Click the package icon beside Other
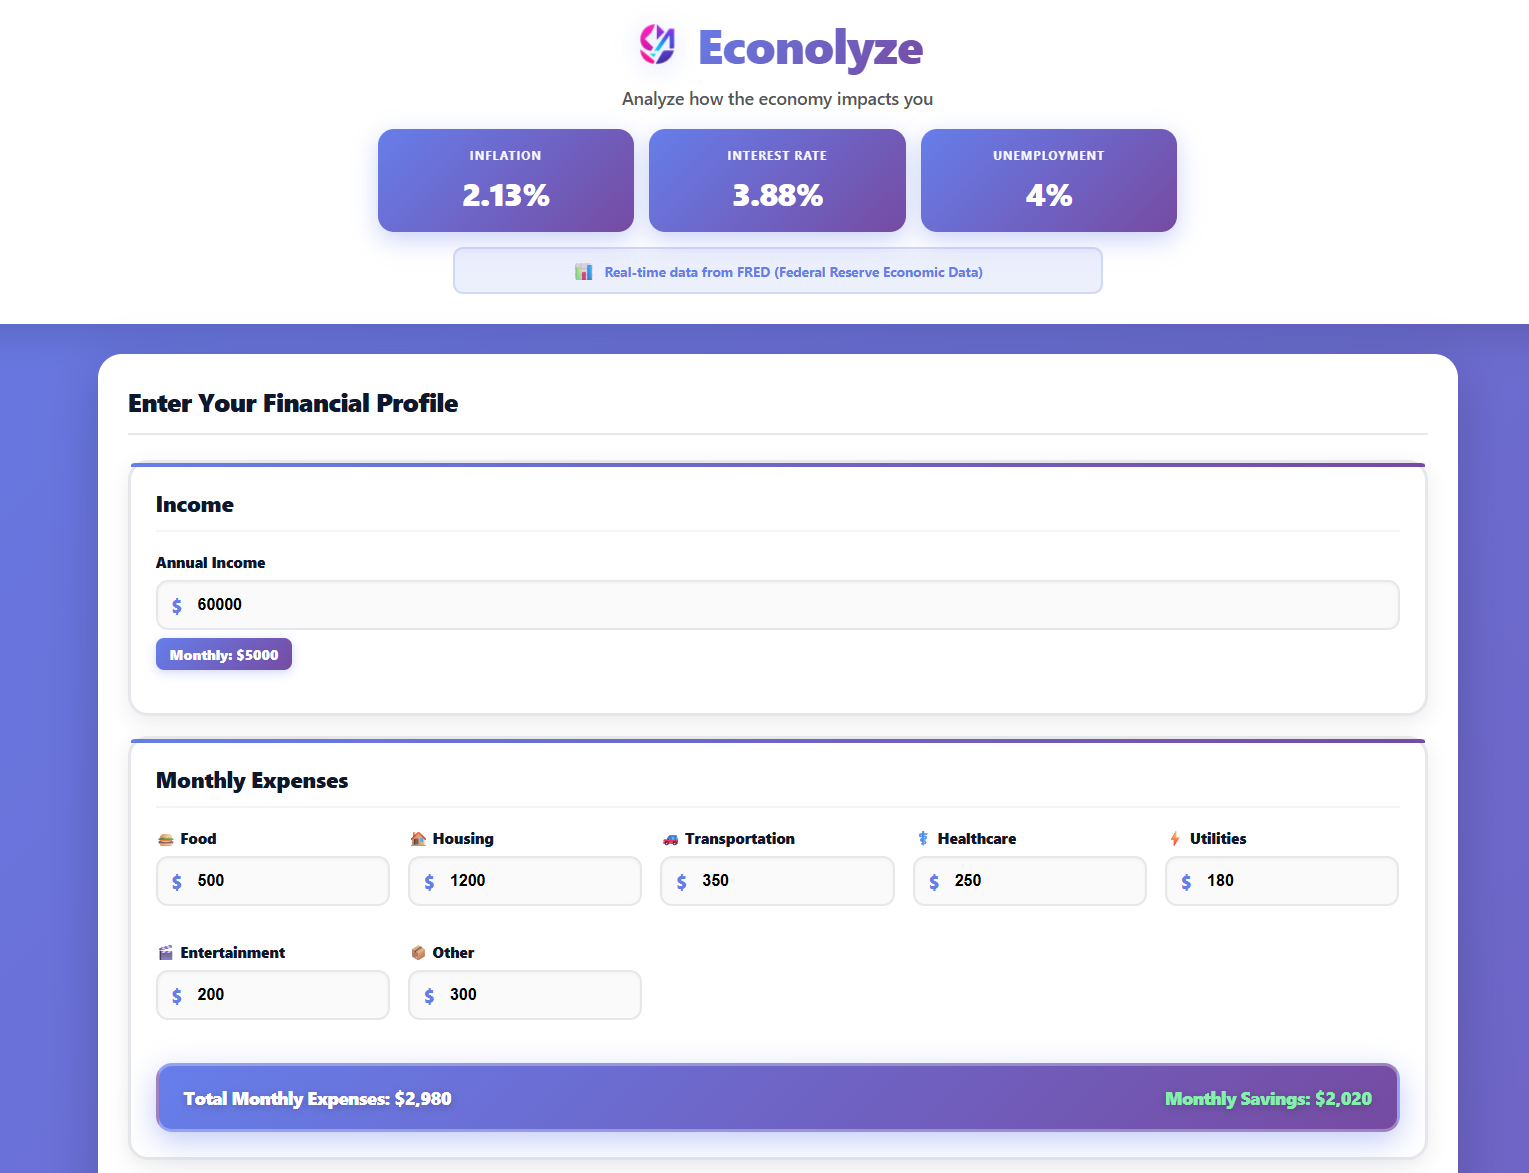Image resolution: width=1529 pixels, height=1173 pixels. (418, 952)
